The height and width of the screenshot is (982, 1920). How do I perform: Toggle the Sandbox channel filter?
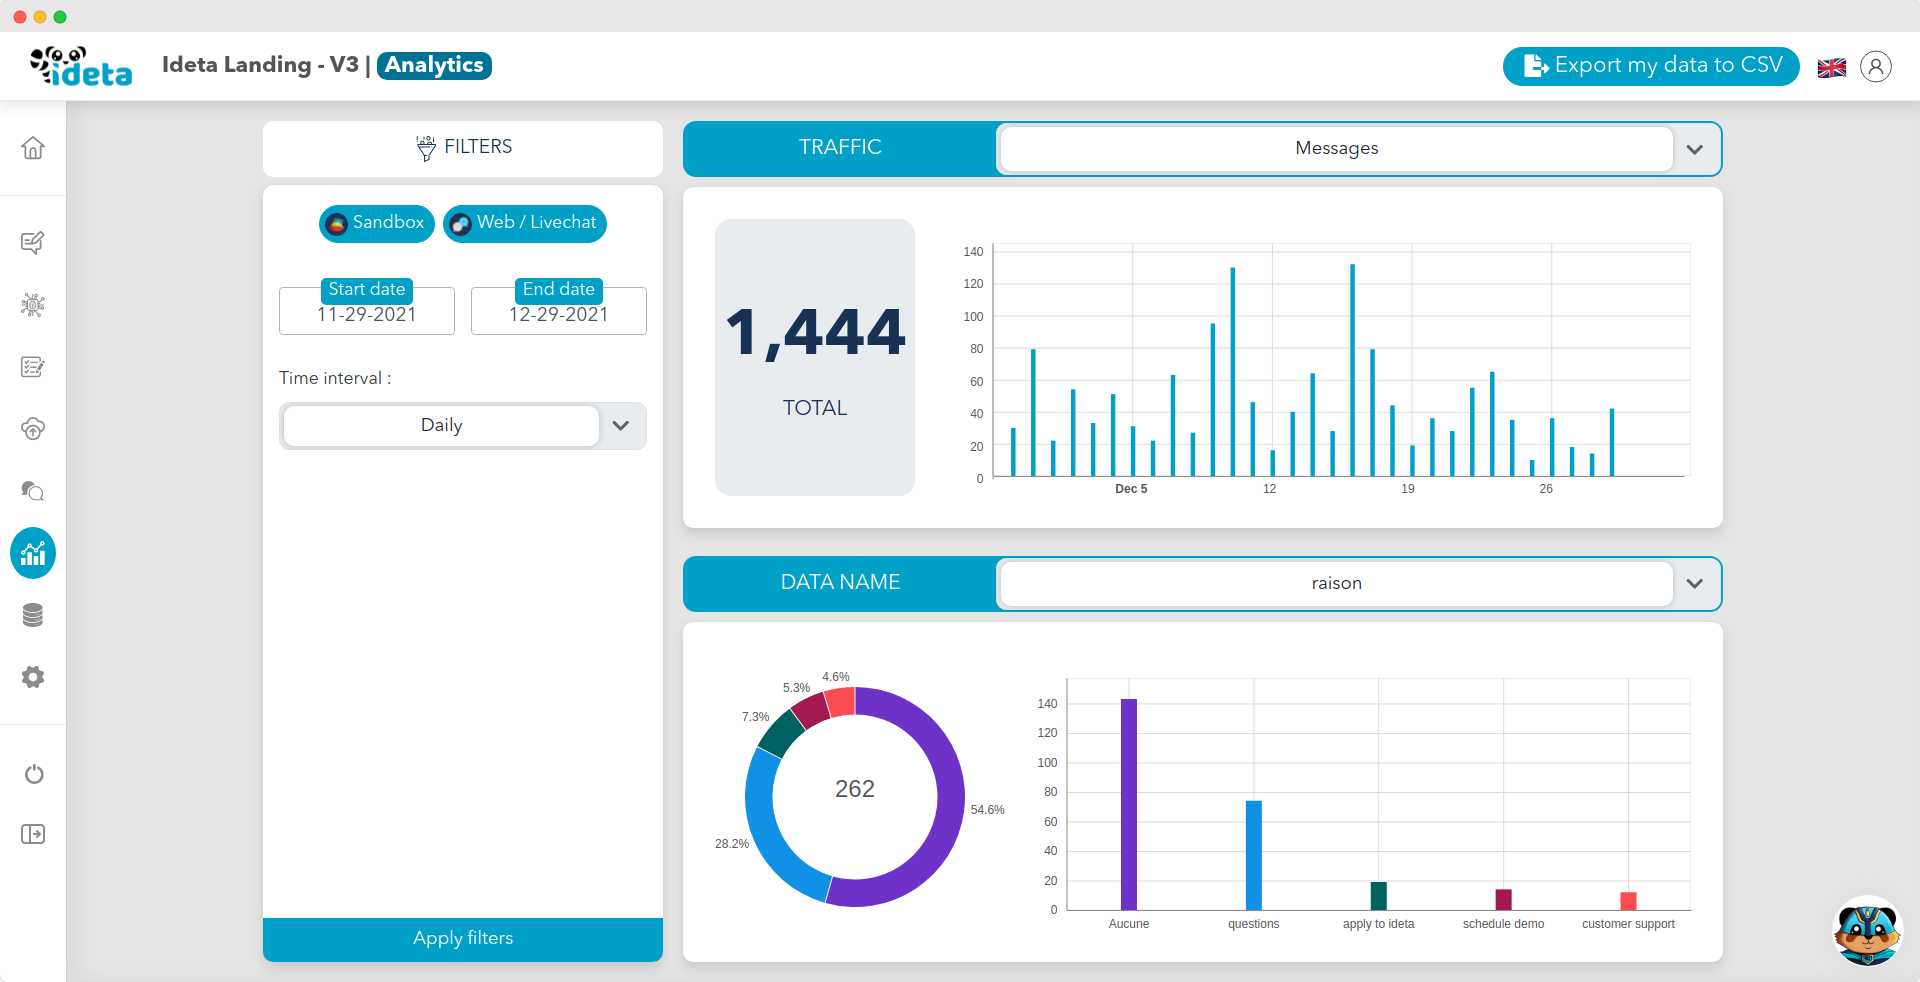[376, 223]
